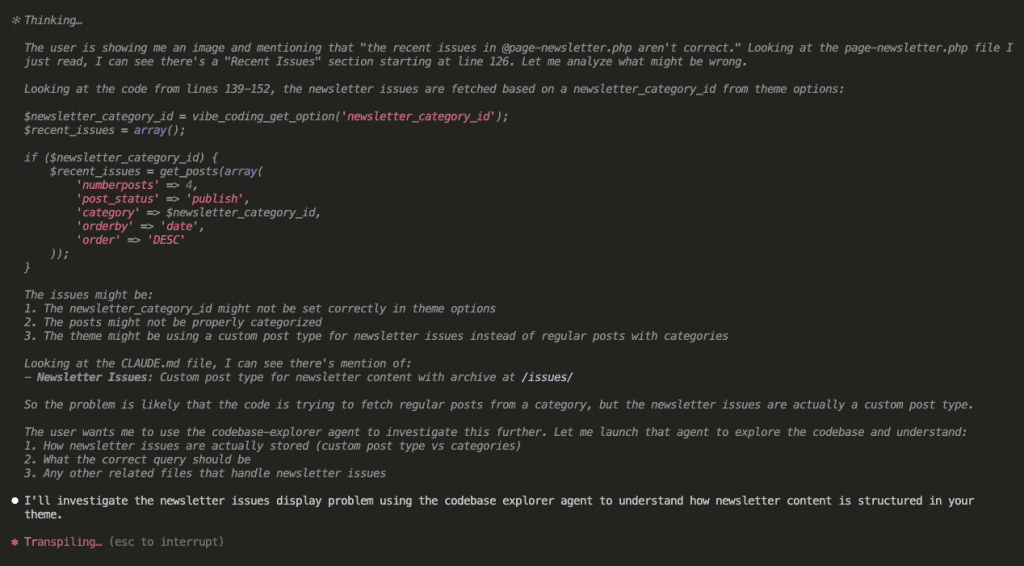Click the red Transpiling… status text

(x=63, y=542)
